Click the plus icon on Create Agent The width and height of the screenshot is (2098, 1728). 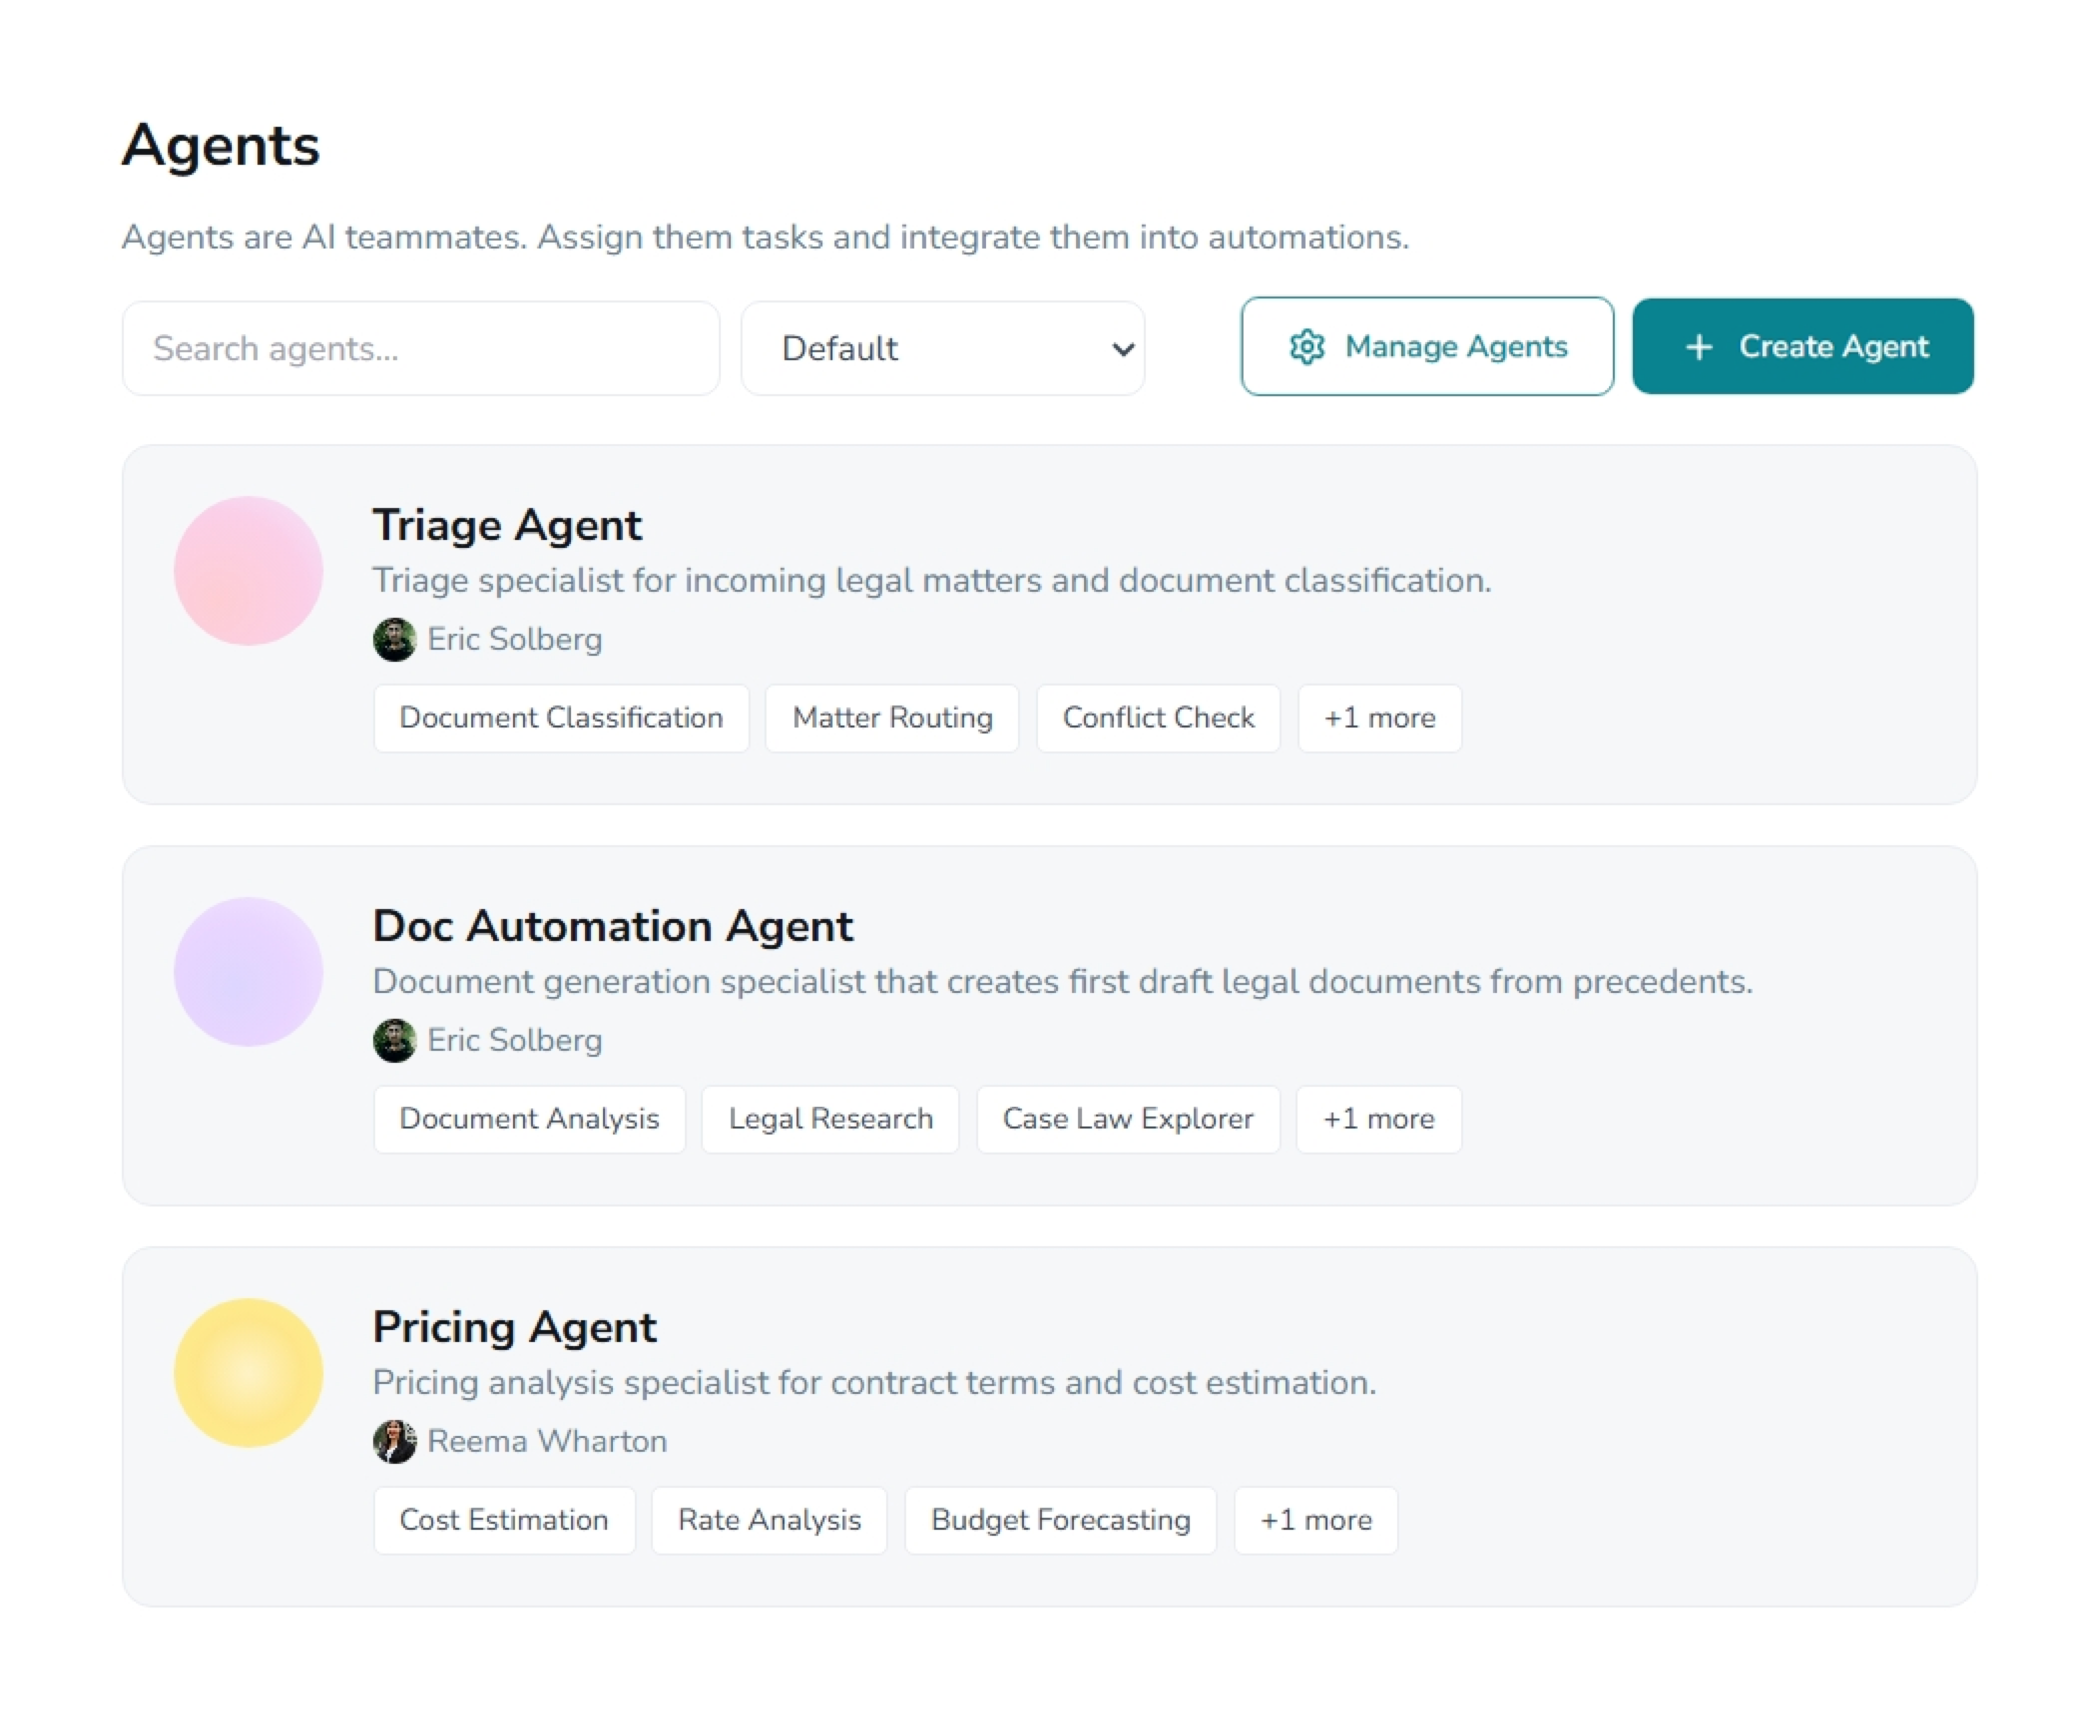(1698, 346)
